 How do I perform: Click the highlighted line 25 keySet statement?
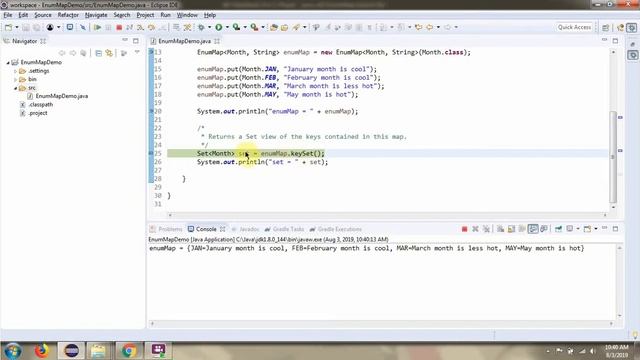261,153
